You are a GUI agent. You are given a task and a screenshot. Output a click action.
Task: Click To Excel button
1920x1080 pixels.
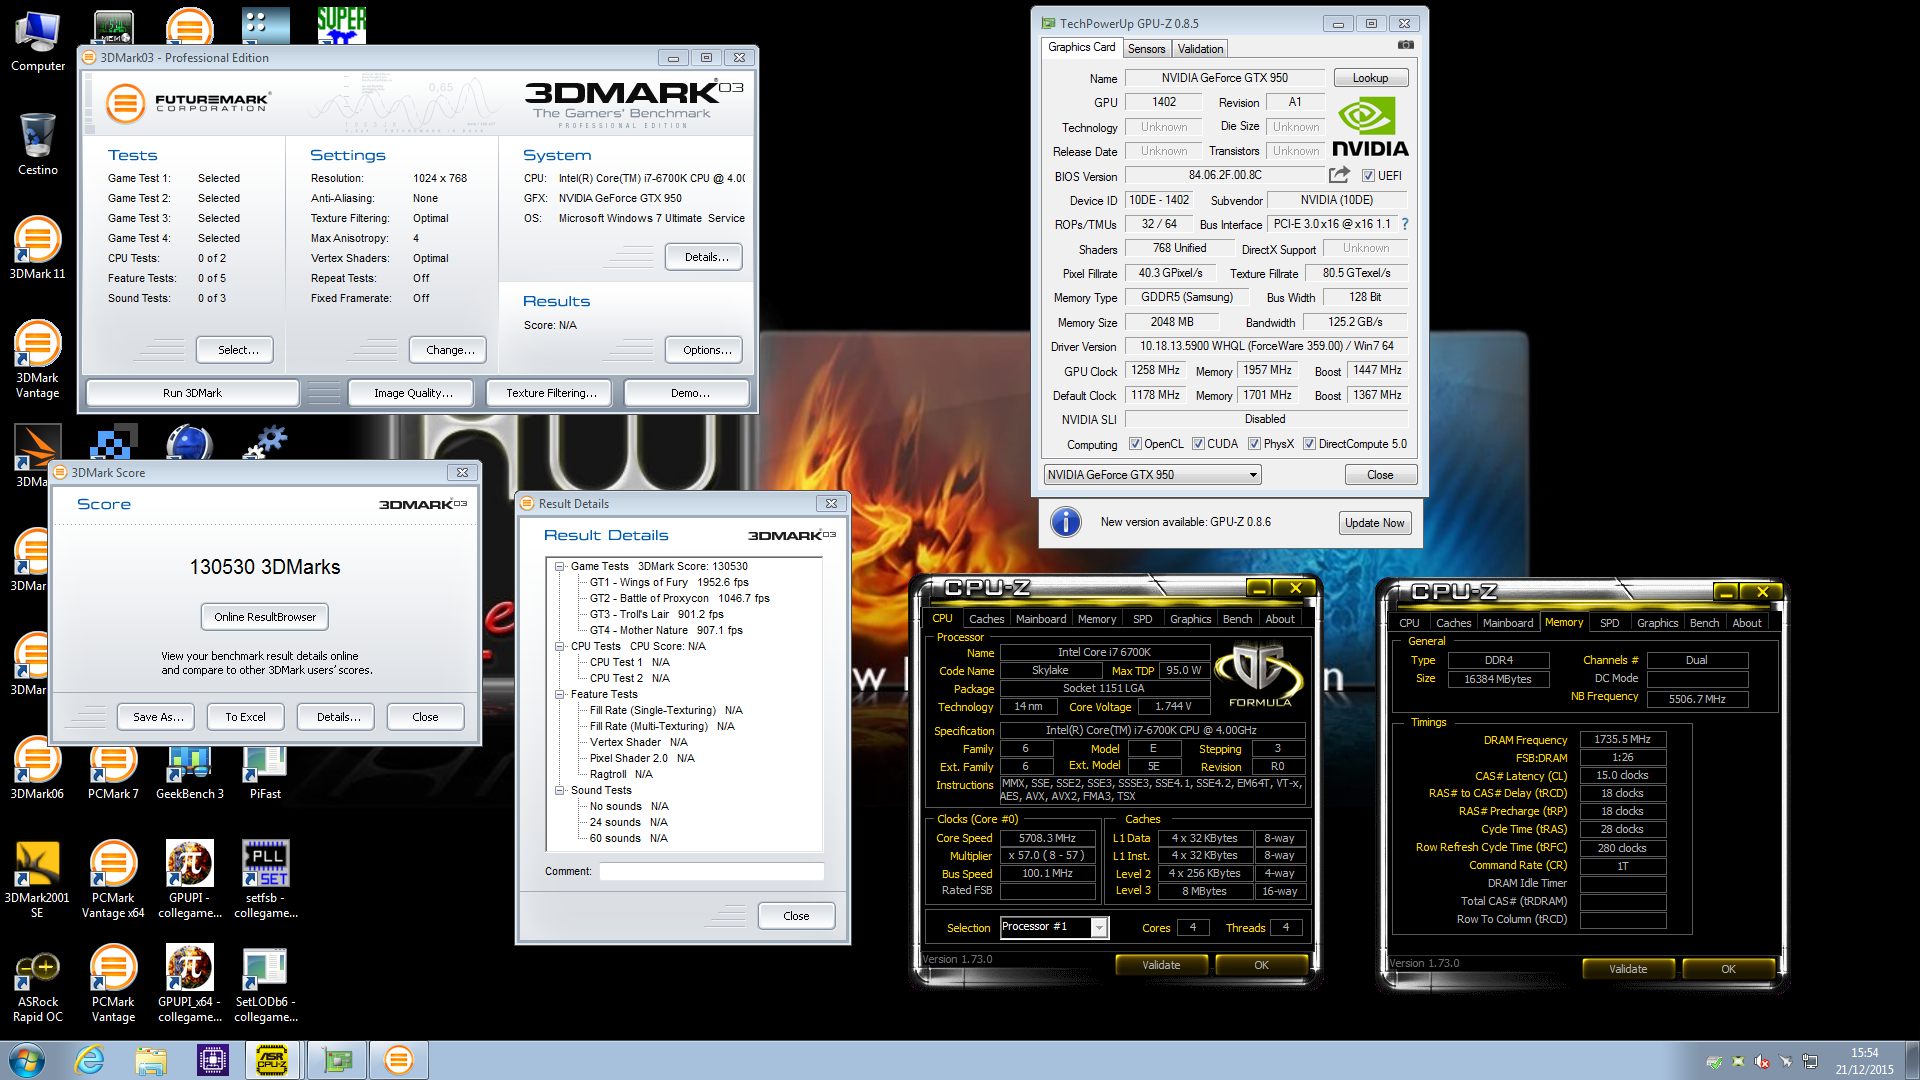click(x=245, y=717)
